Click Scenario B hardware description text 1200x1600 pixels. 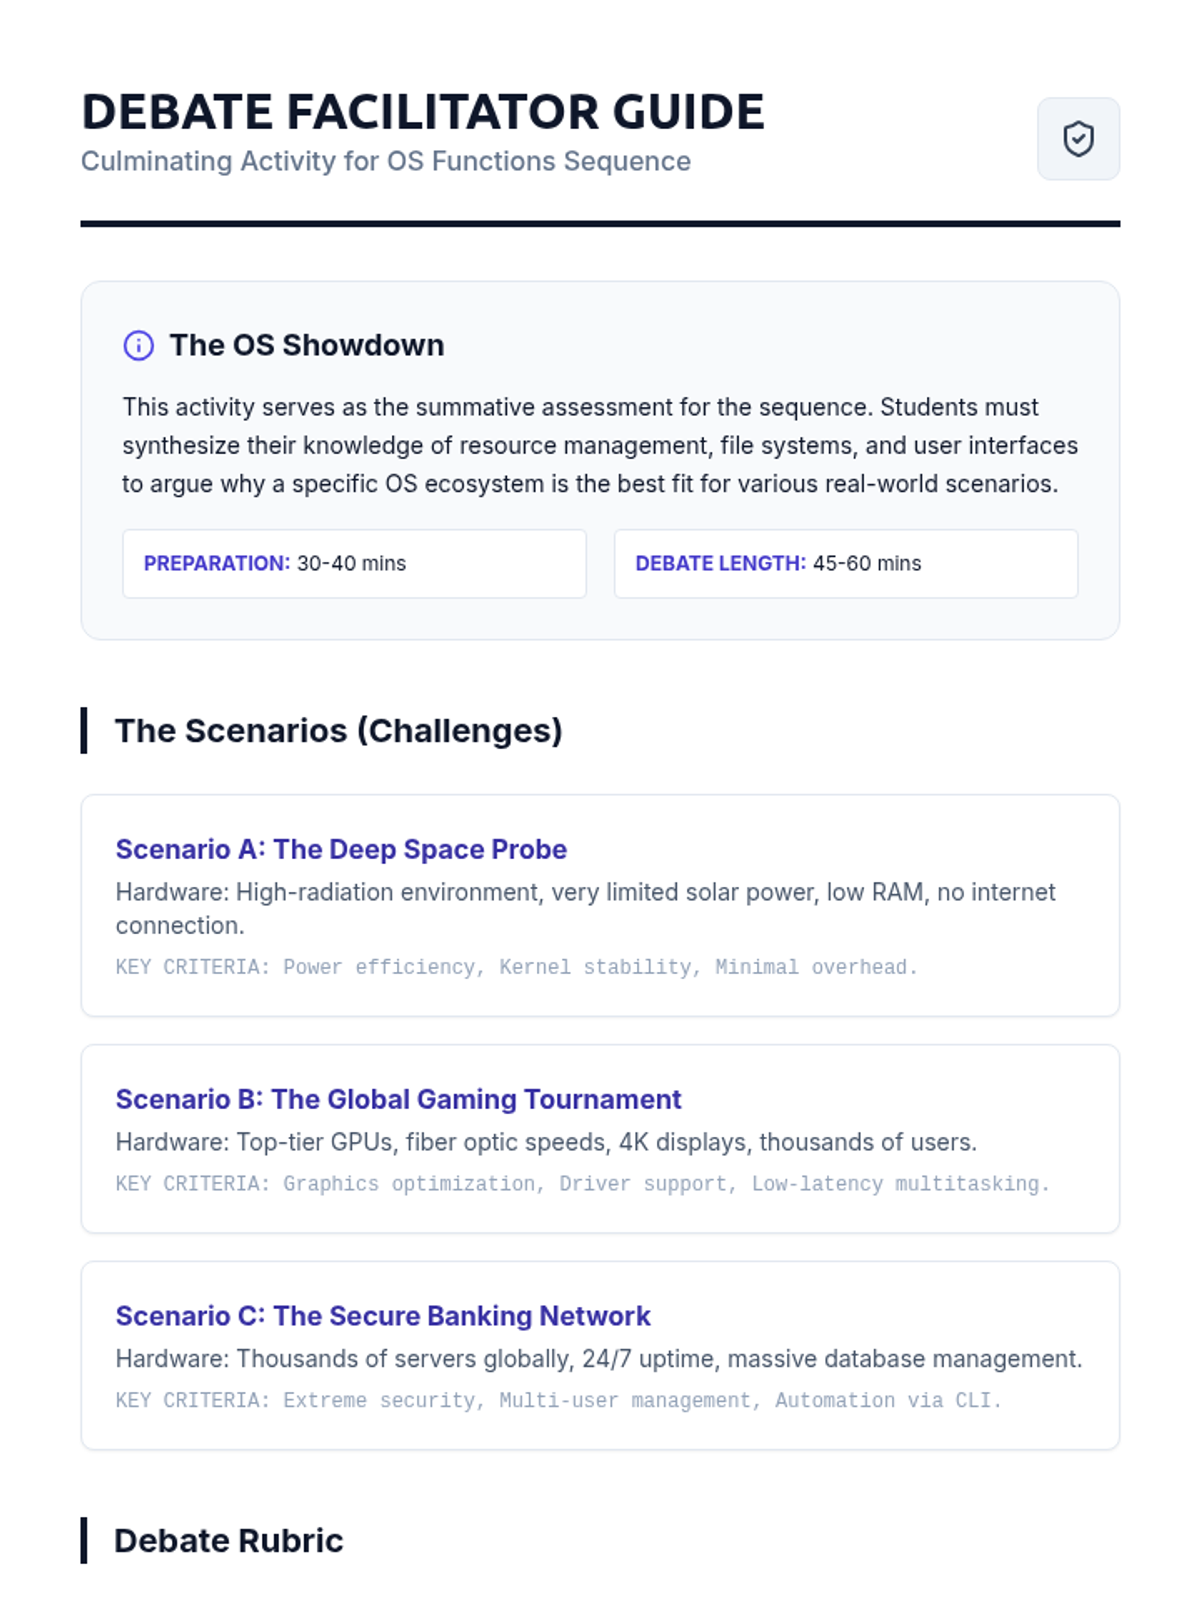click(546, 1142)
